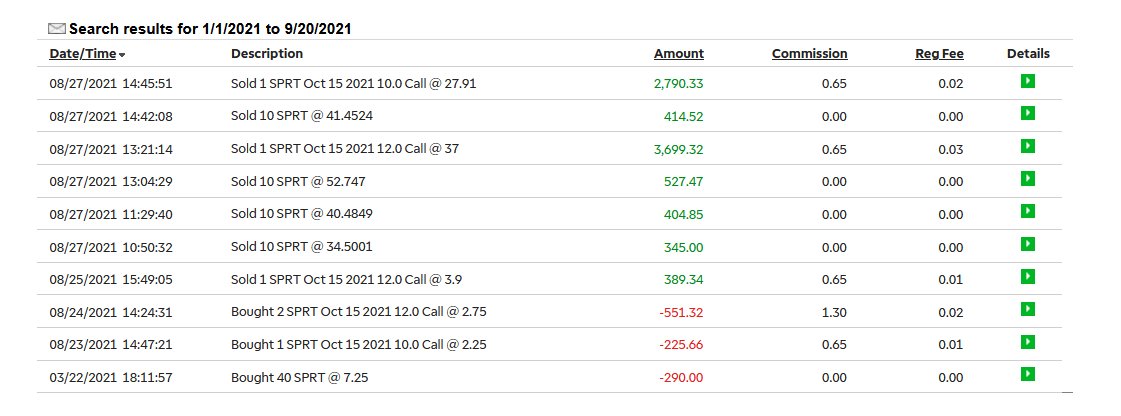The height and width of the screenshot is (416, 1121).
Task: Show details for Sold 10 SPRT @ 34.5001
Action: [1027, 244]
